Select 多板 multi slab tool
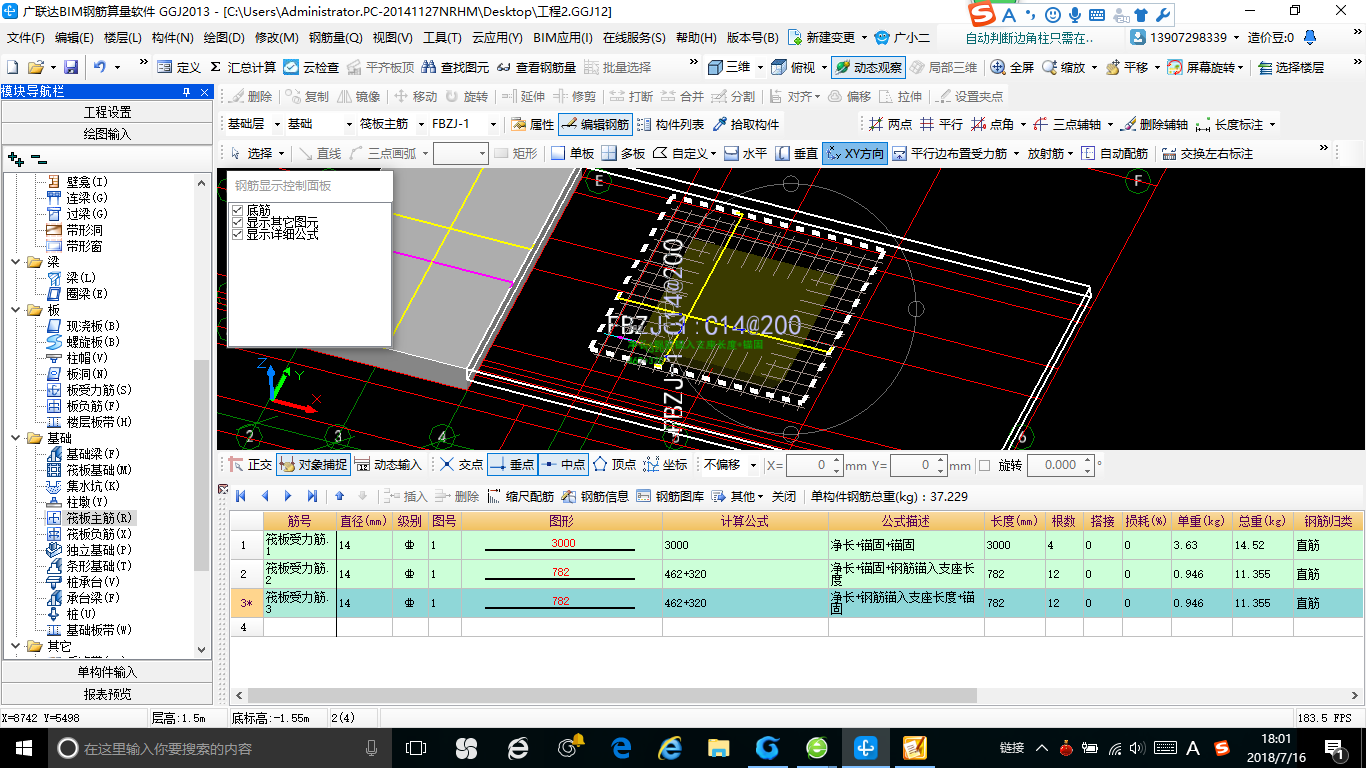This screenshot has height=768, width=1366. [x=623, y=154]
